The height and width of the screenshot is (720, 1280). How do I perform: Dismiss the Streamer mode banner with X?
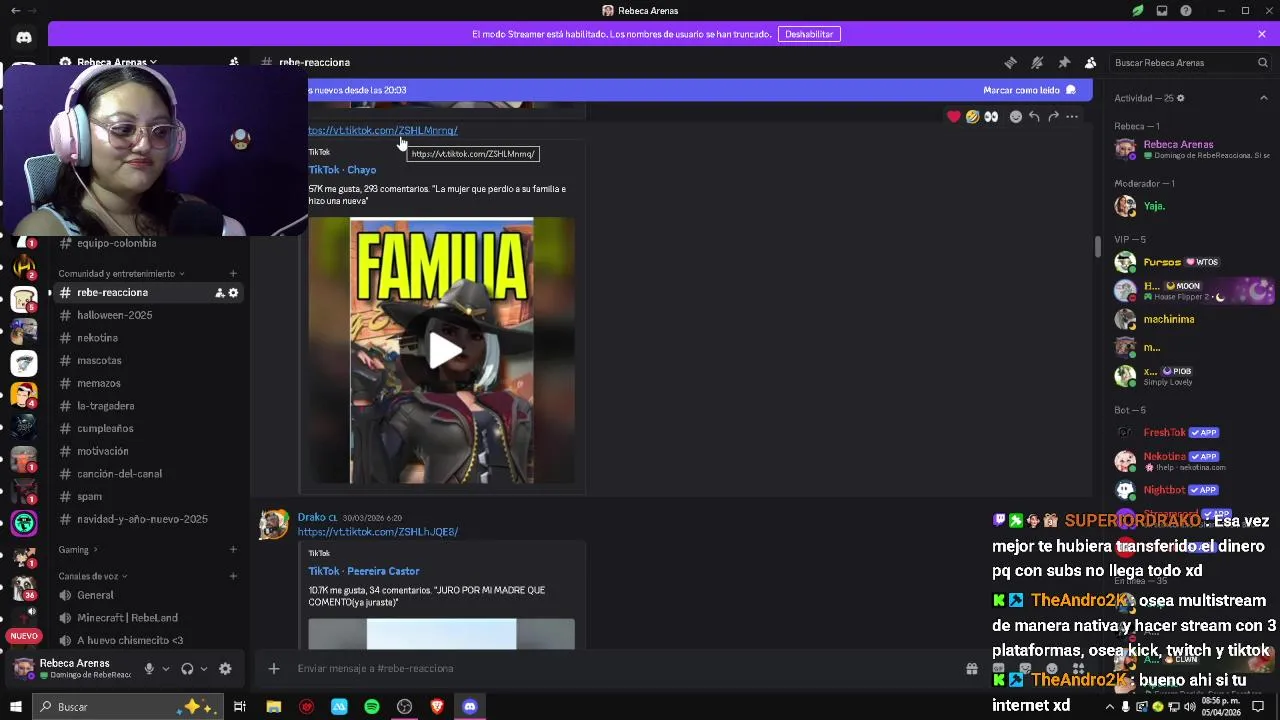coord(1262,34)
